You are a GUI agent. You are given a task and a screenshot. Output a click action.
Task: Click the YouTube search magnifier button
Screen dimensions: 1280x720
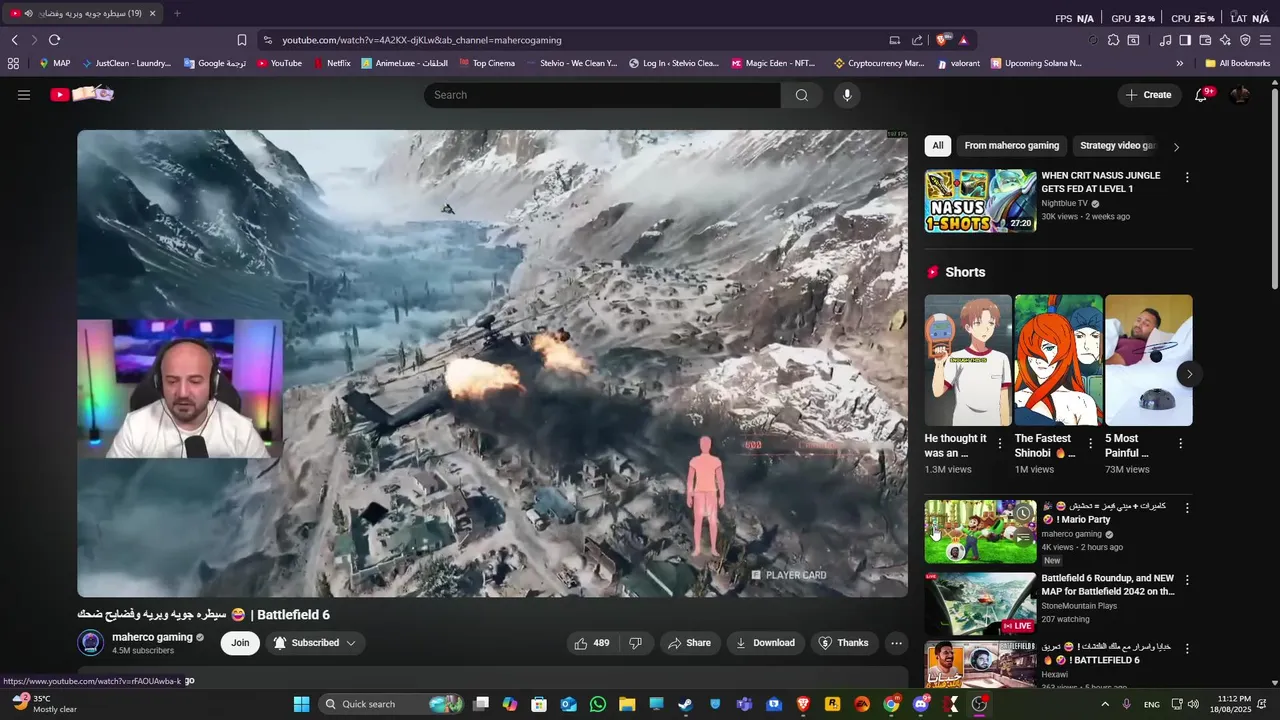click(x=801, y=95)
